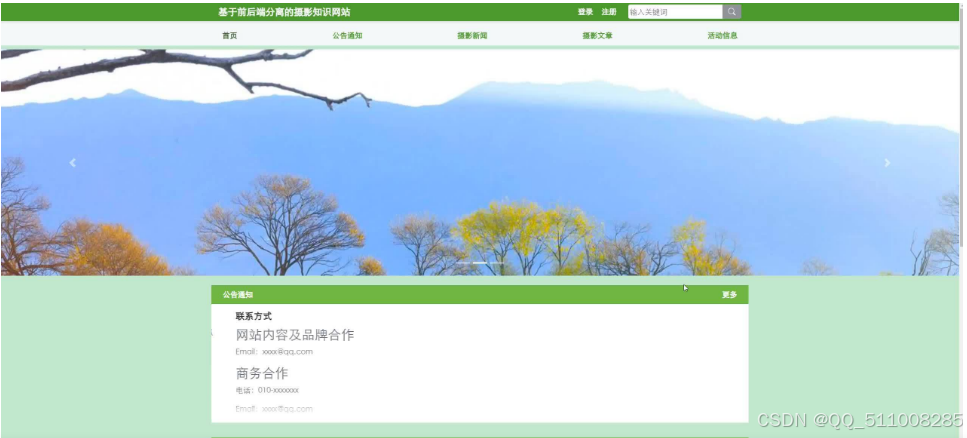This screenshot has height=438, width=967.
Task: Open the 联系方式 announcement title
Action: [253, 316]
